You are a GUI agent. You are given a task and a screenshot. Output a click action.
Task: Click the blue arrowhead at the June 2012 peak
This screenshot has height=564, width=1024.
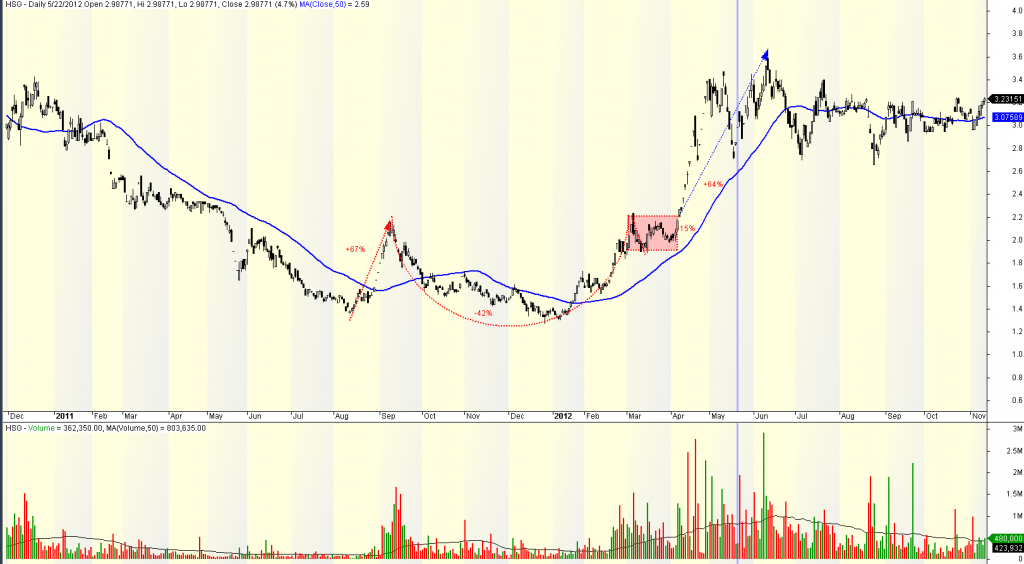[x=765, y=56]
